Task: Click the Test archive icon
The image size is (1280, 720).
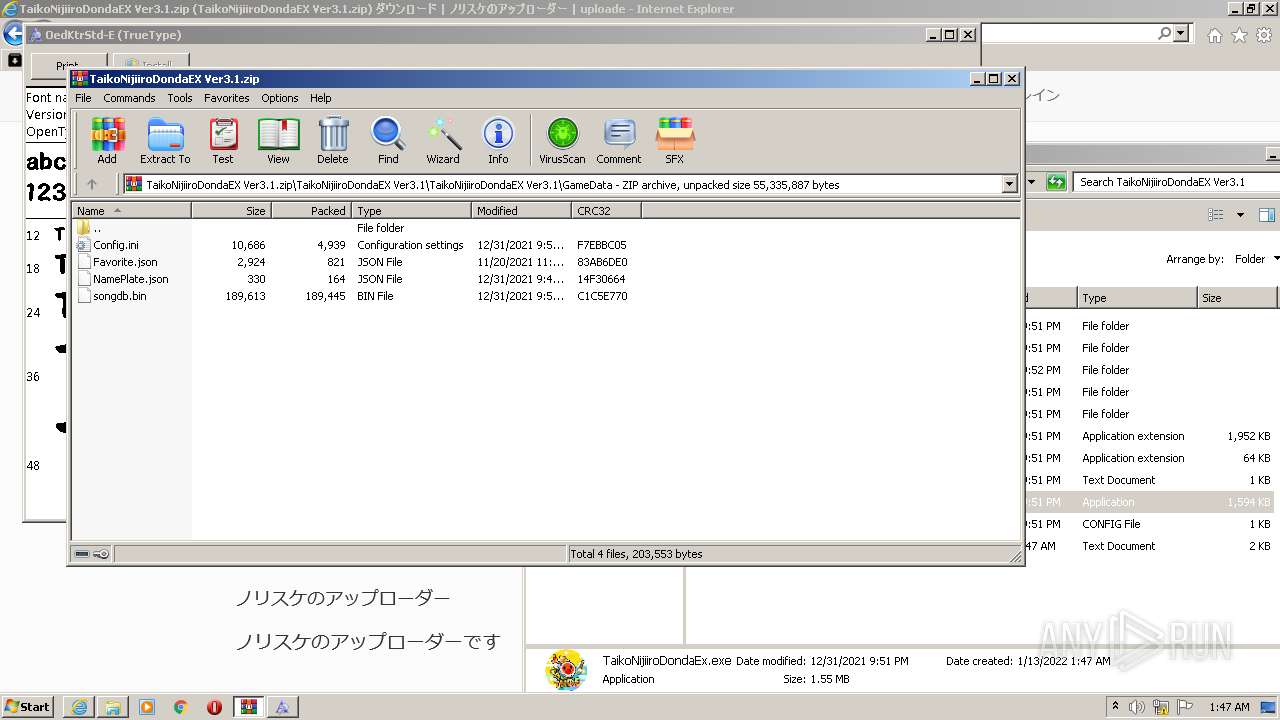Action: [x=223, y=140]
